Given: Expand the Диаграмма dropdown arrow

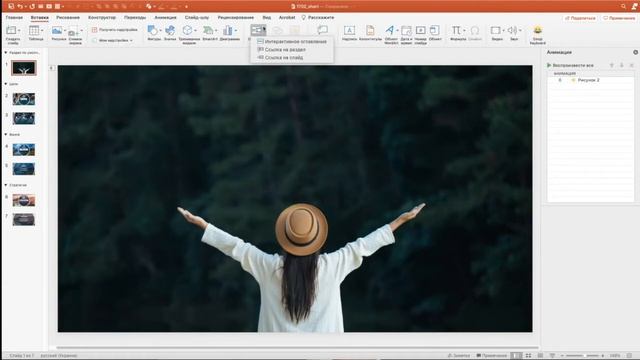Looking at the screenshot, I should pyautogui.click(x=236, y=31).
